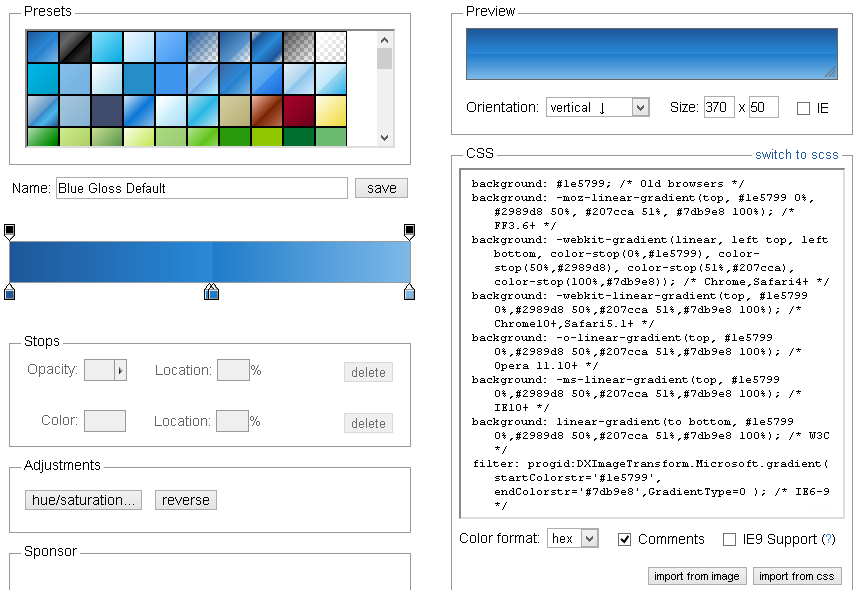858x590 pixels.
Task: Click the gradient Preview area
Action: point(652,54)
